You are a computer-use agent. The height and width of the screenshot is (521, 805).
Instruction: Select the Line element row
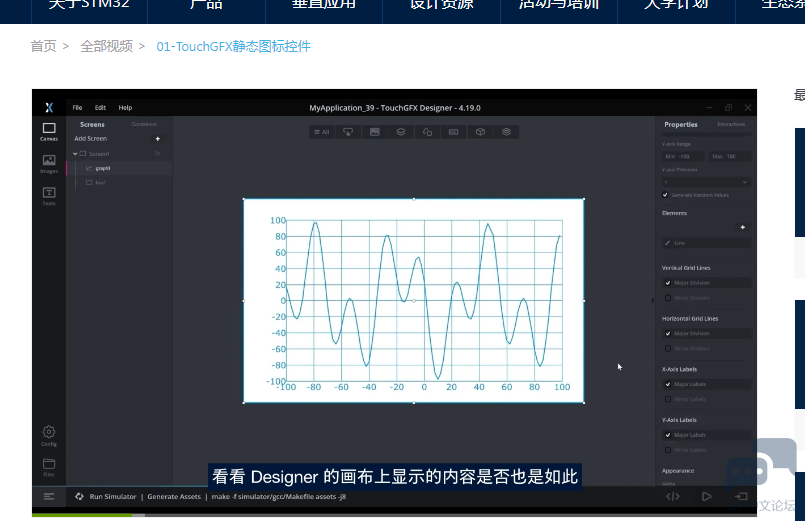pos(706,243)
